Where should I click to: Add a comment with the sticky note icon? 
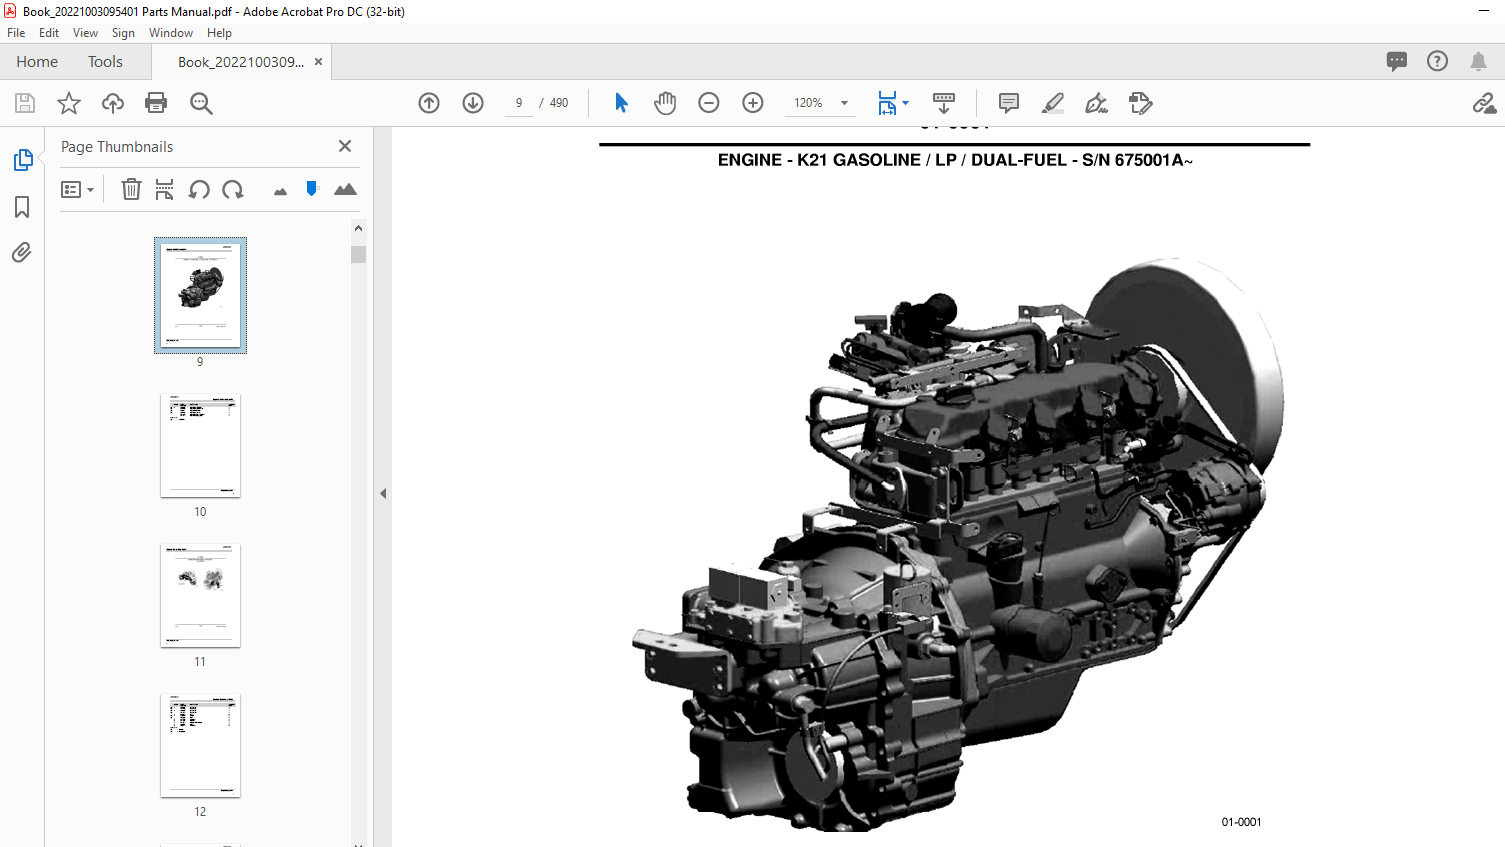(1009, 103)
